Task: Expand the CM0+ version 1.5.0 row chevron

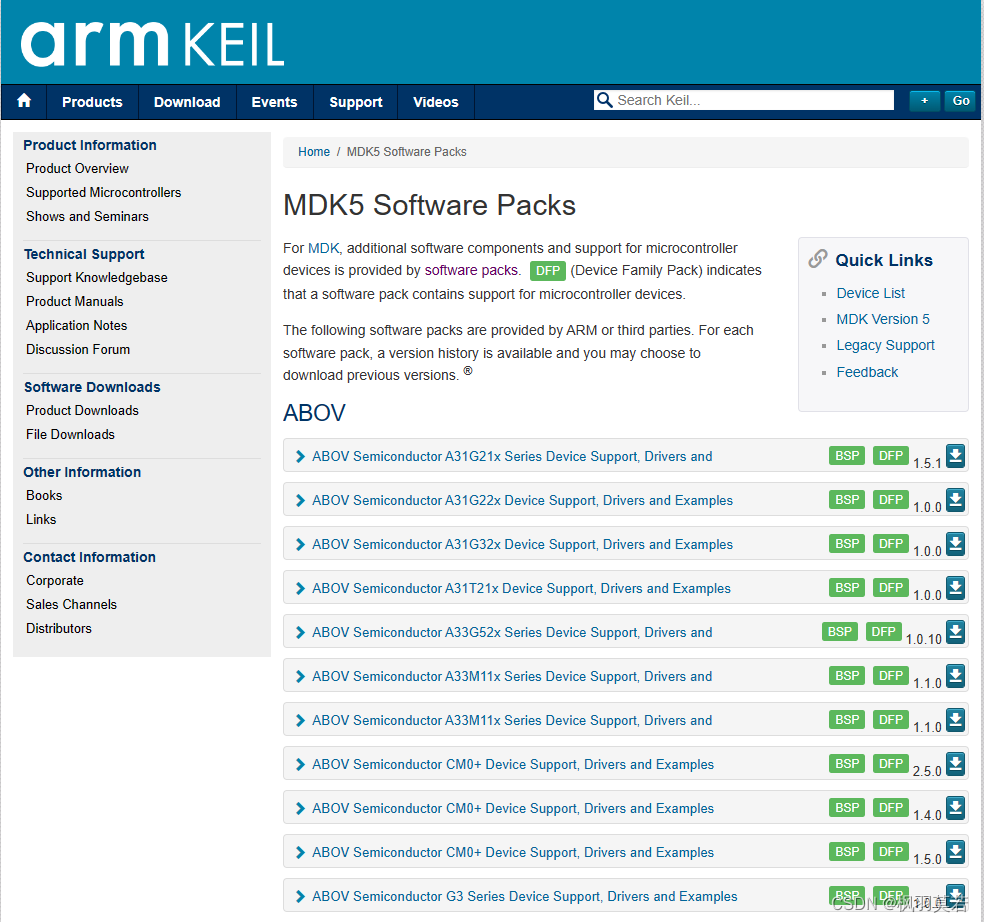Action: (x=300, y=852)
